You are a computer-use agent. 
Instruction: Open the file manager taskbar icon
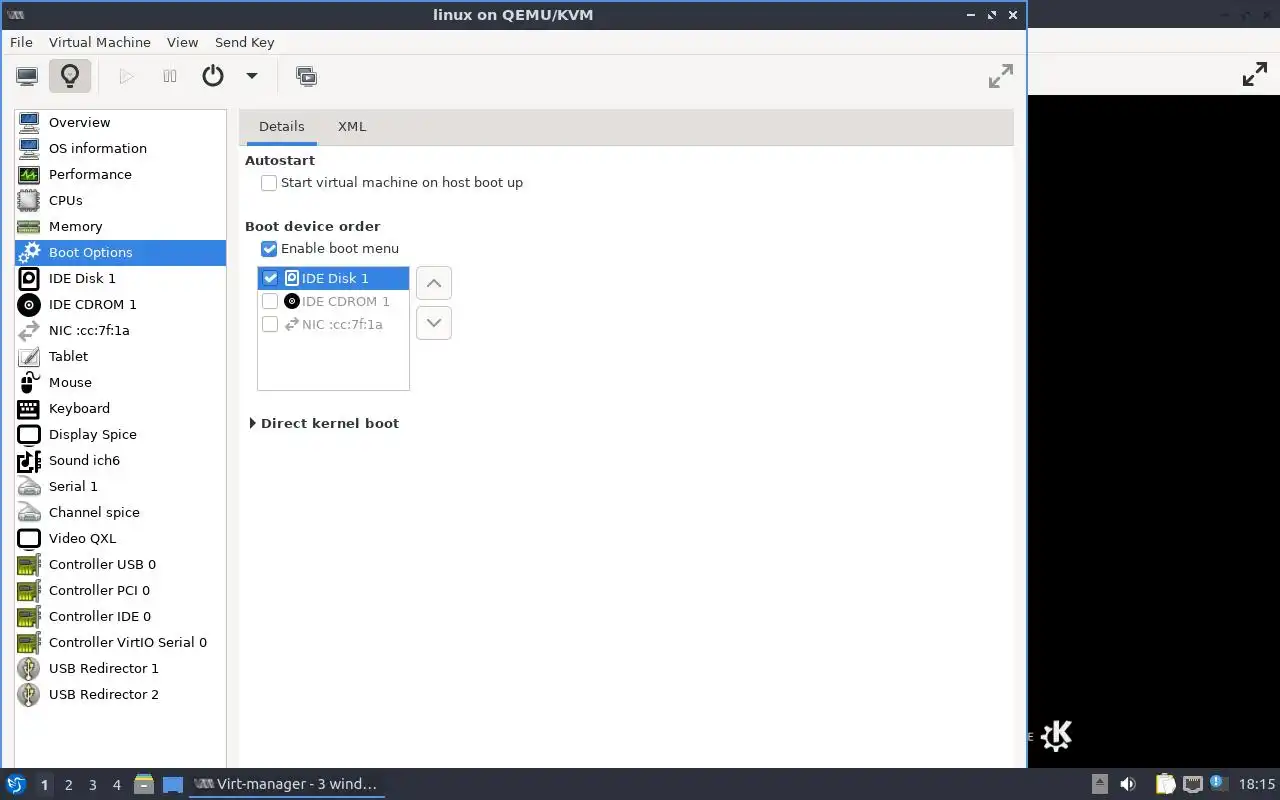[x=144, y=784]
